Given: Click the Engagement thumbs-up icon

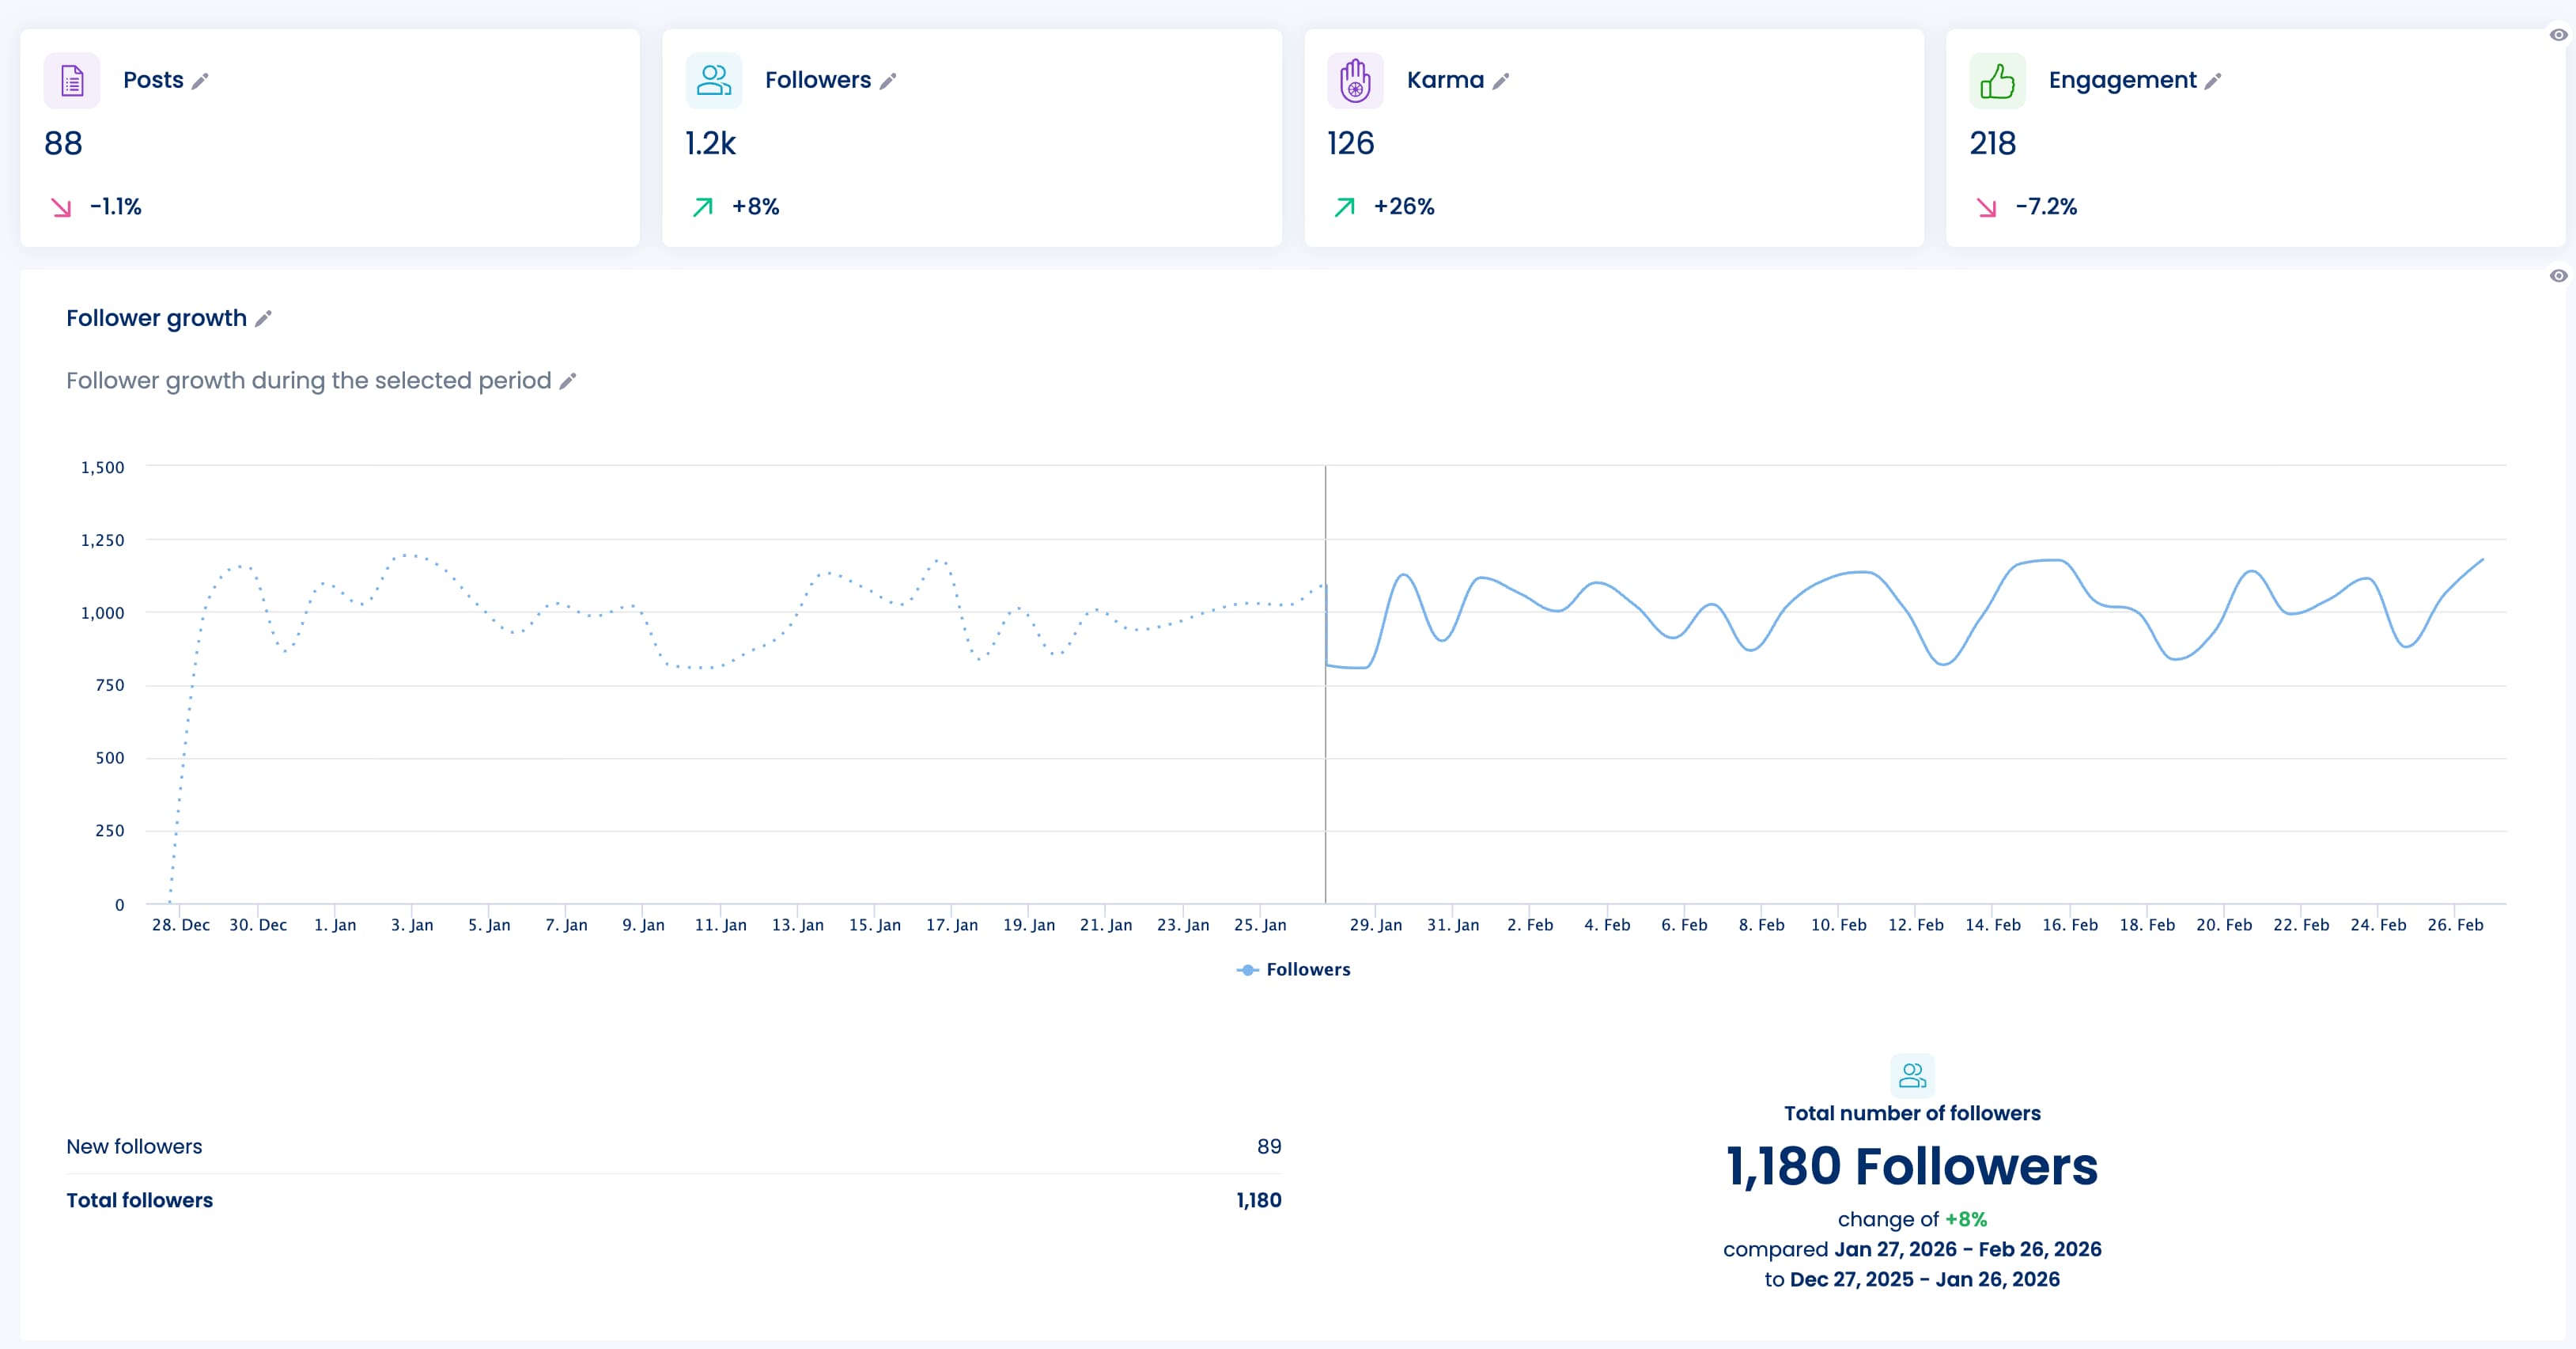Looking at the screenshot, I should pyautogui.click(x=1997, y=80).
